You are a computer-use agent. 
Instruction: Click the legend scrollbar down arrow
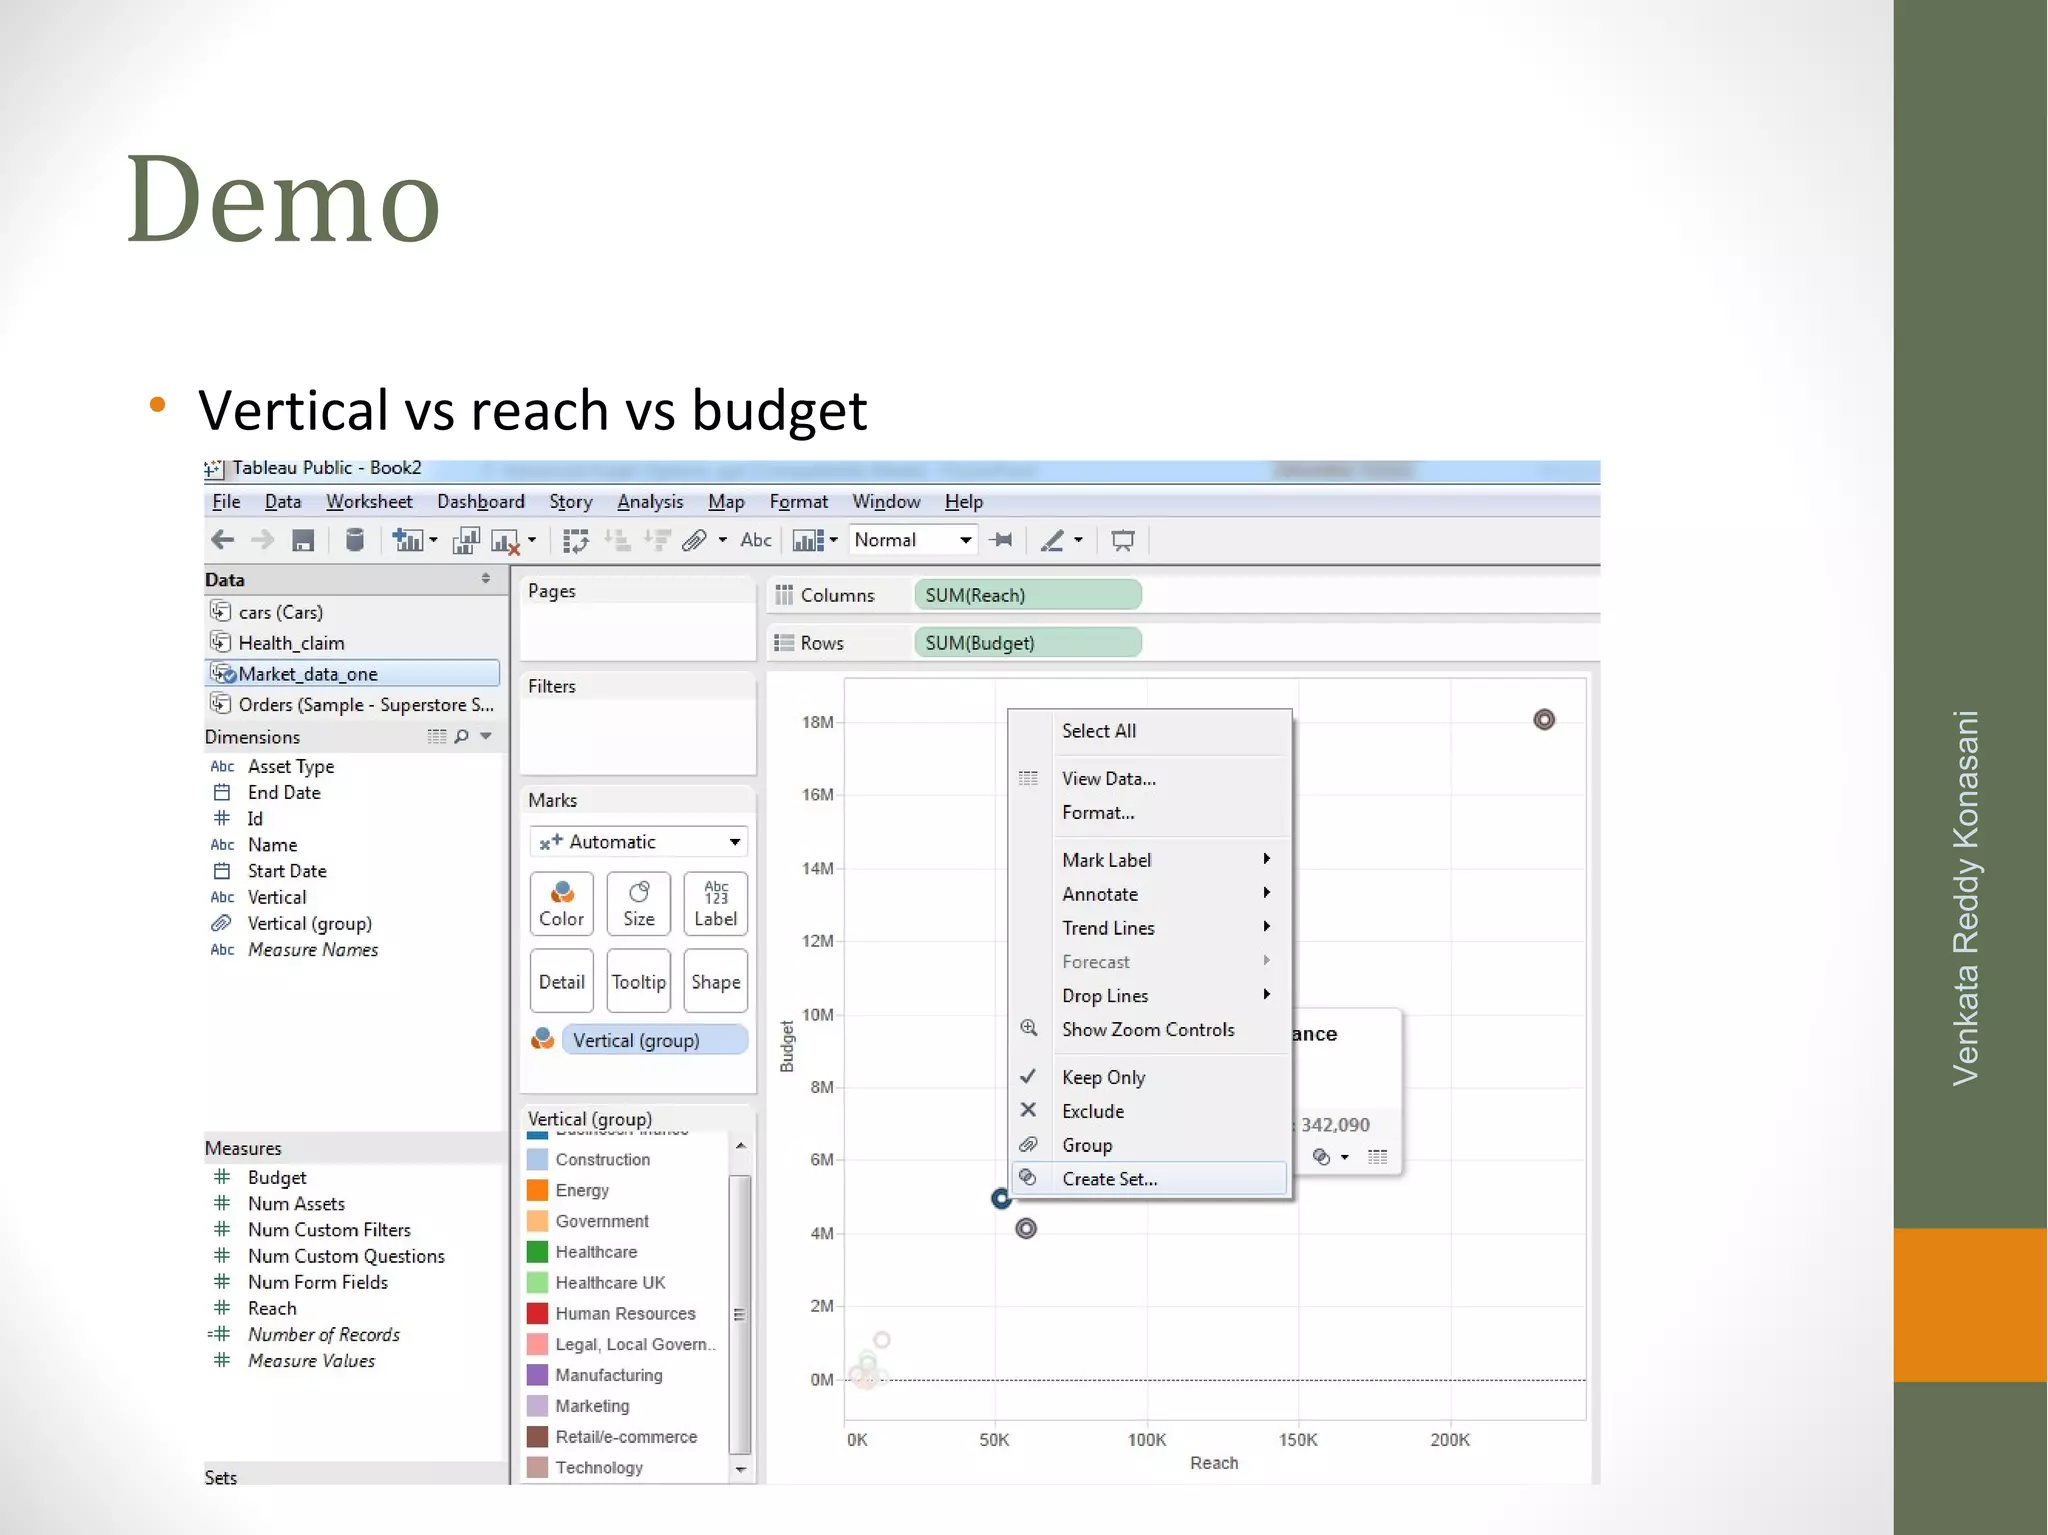point(740,1469)
